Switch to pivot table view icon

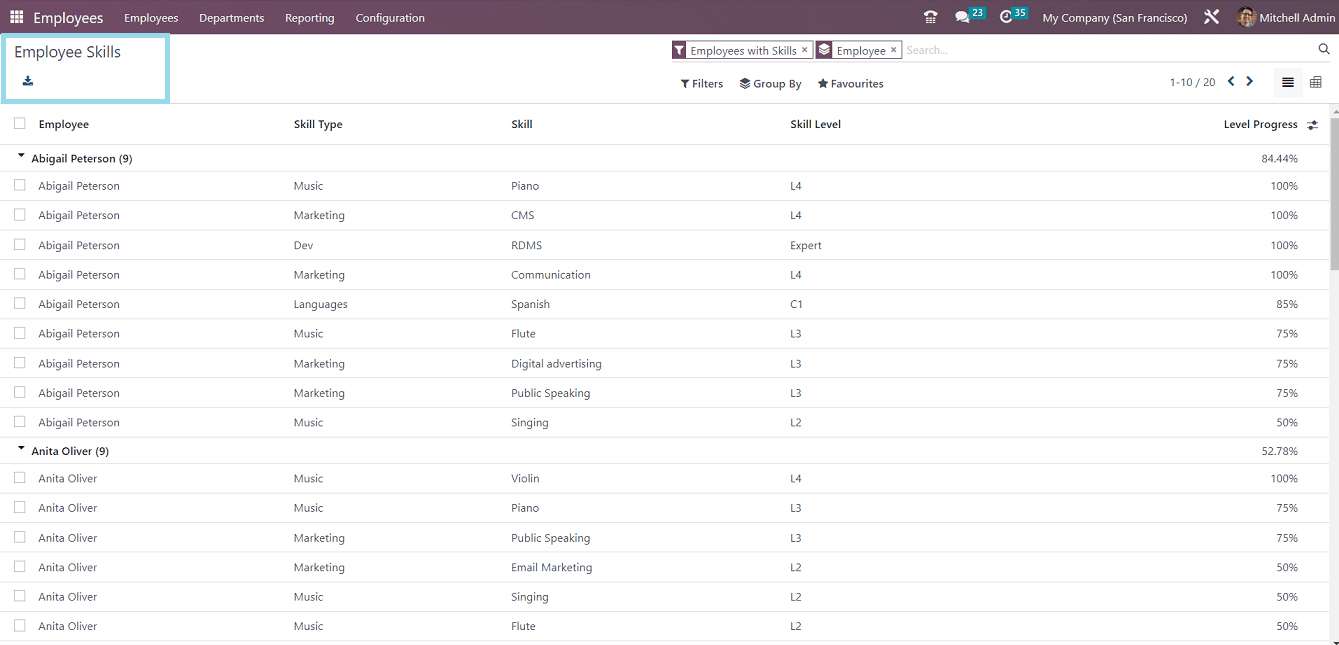pyautogui.click(x=1316, y=82)
